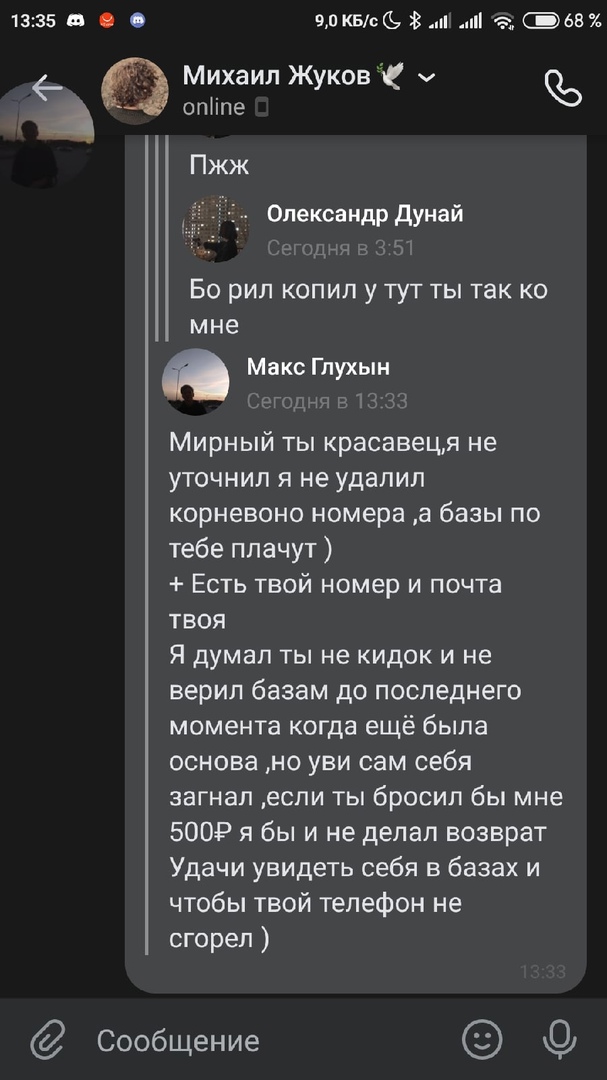Tap the Михаил Жуков chat title
Viewport: 607px width, 1080px height.
pos(276,76)
